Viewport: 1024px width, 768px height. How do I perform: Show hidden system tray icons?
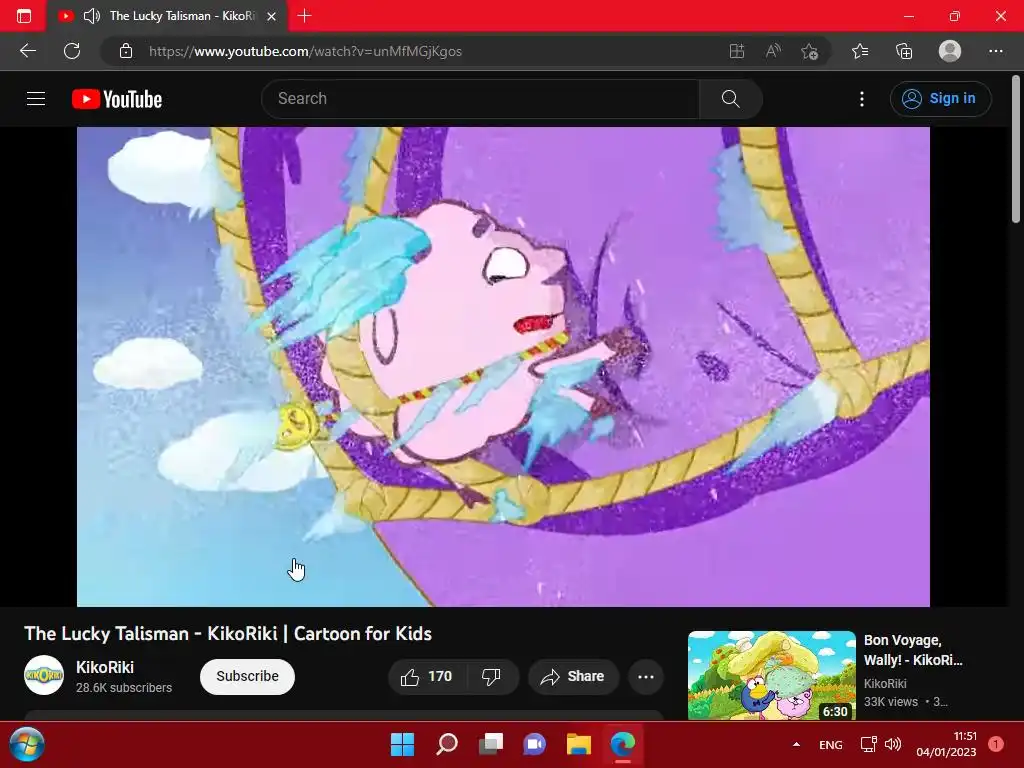coord(796,744)
